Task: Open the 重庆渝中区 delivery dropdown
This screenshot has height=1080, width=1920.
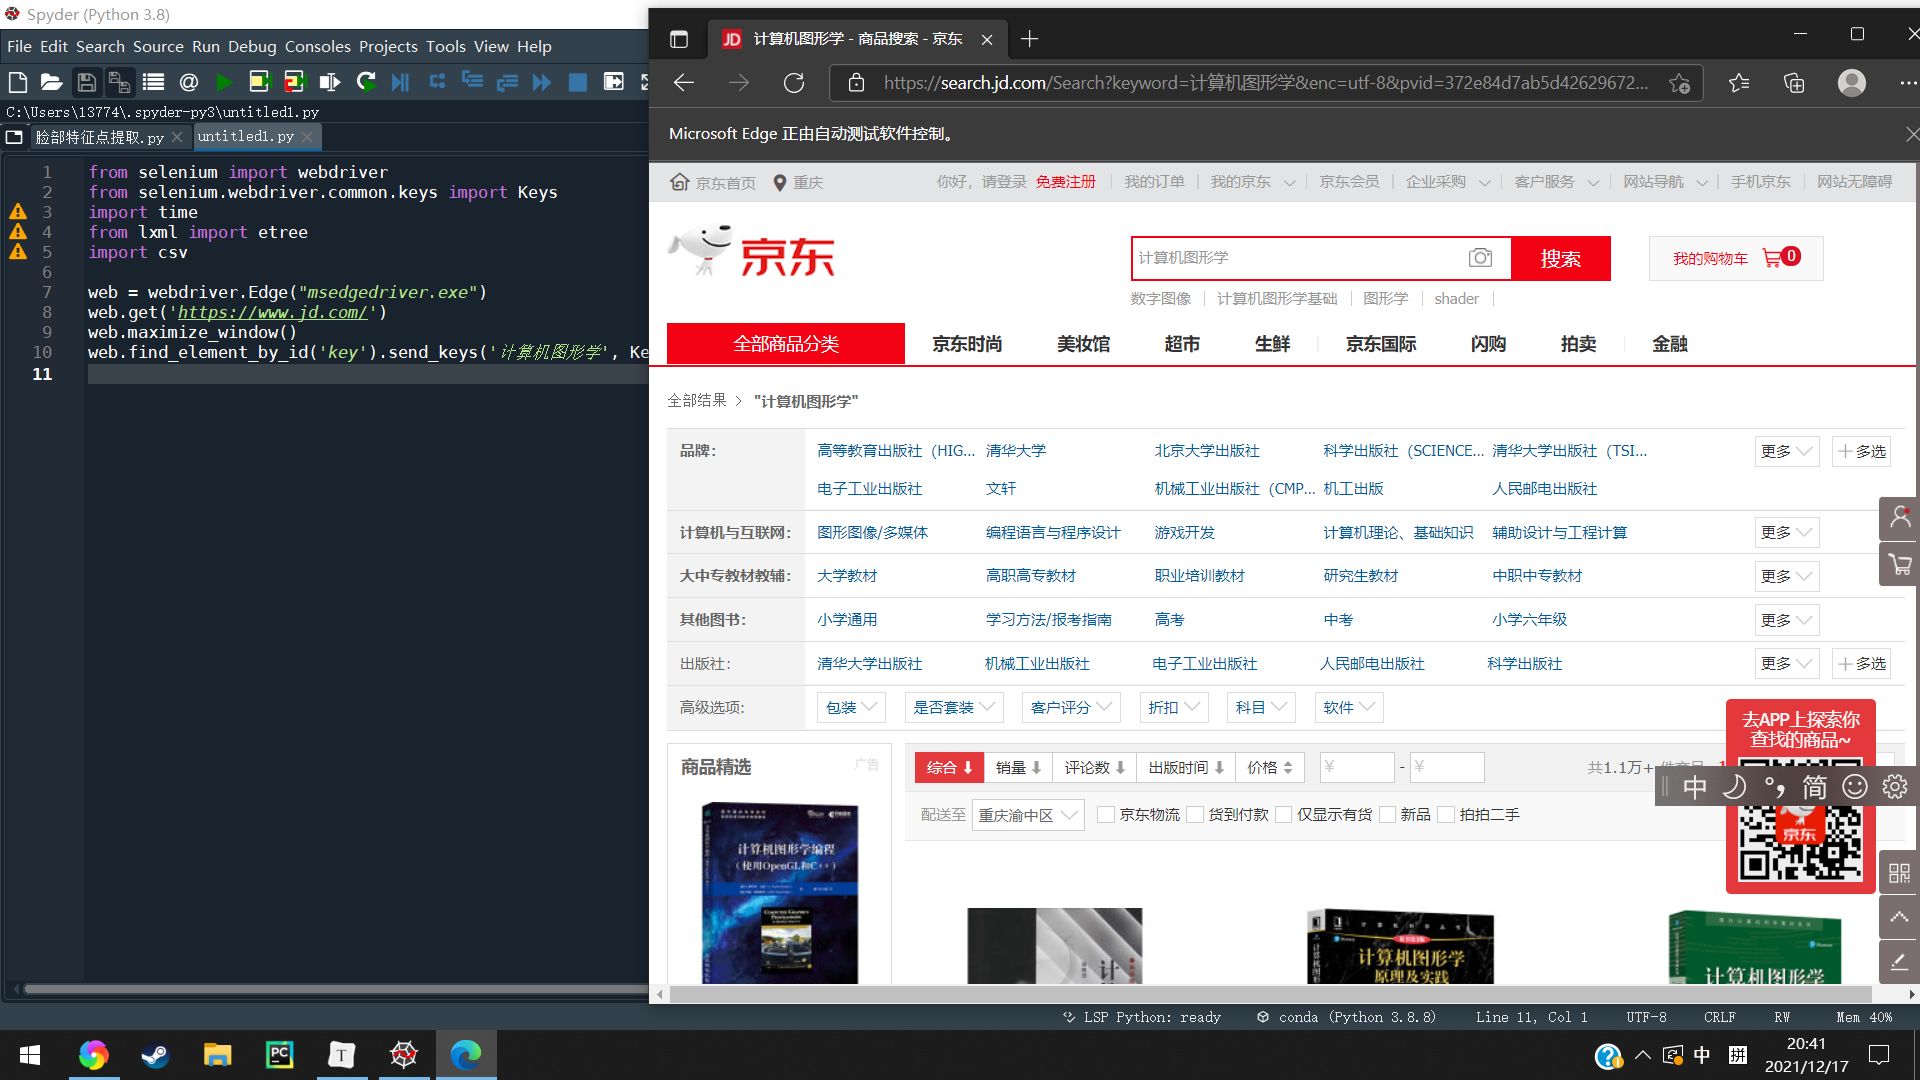Action: (1028, 815)
